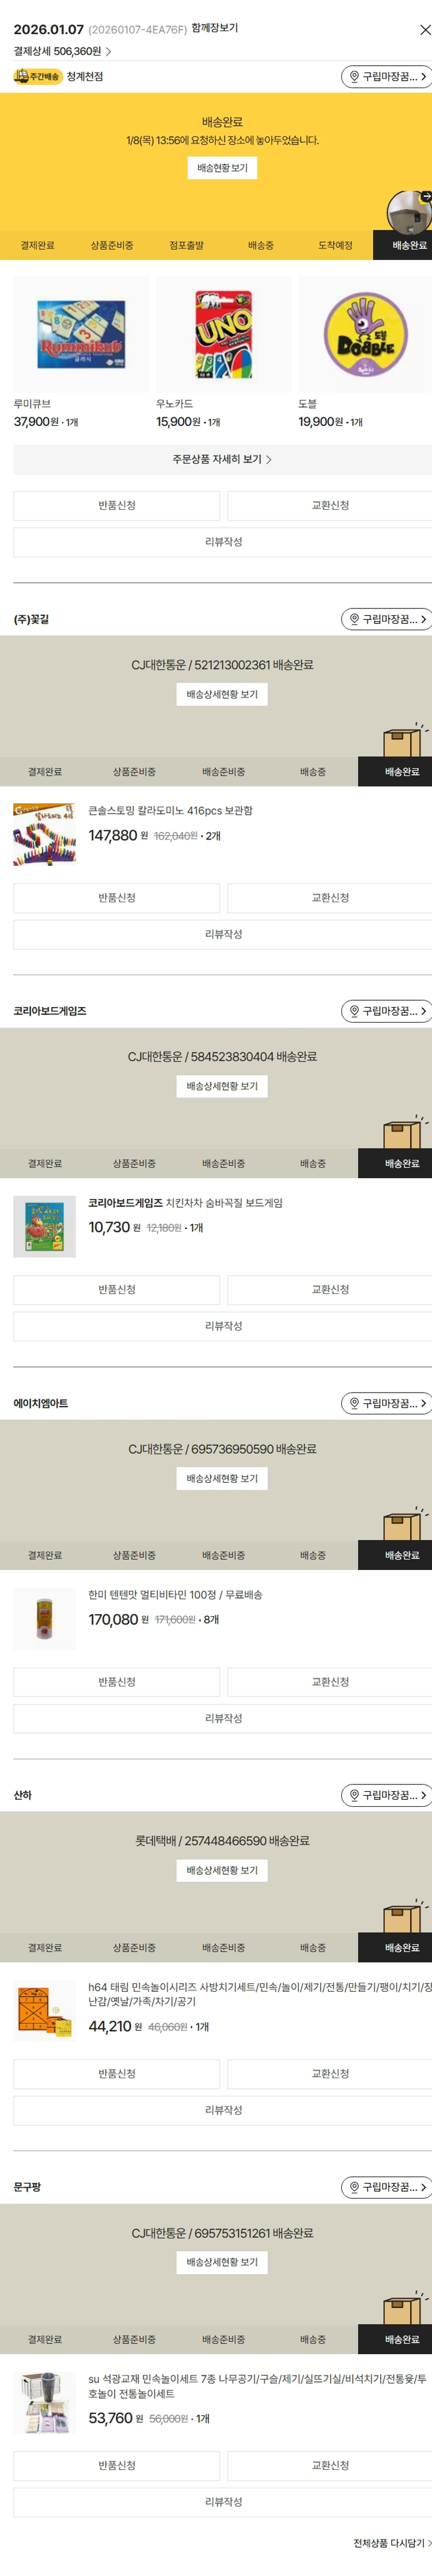Screen dimensions: 432x2576
Task: Expand 주문상품 자세히 보기
Action: pos(222,459)
